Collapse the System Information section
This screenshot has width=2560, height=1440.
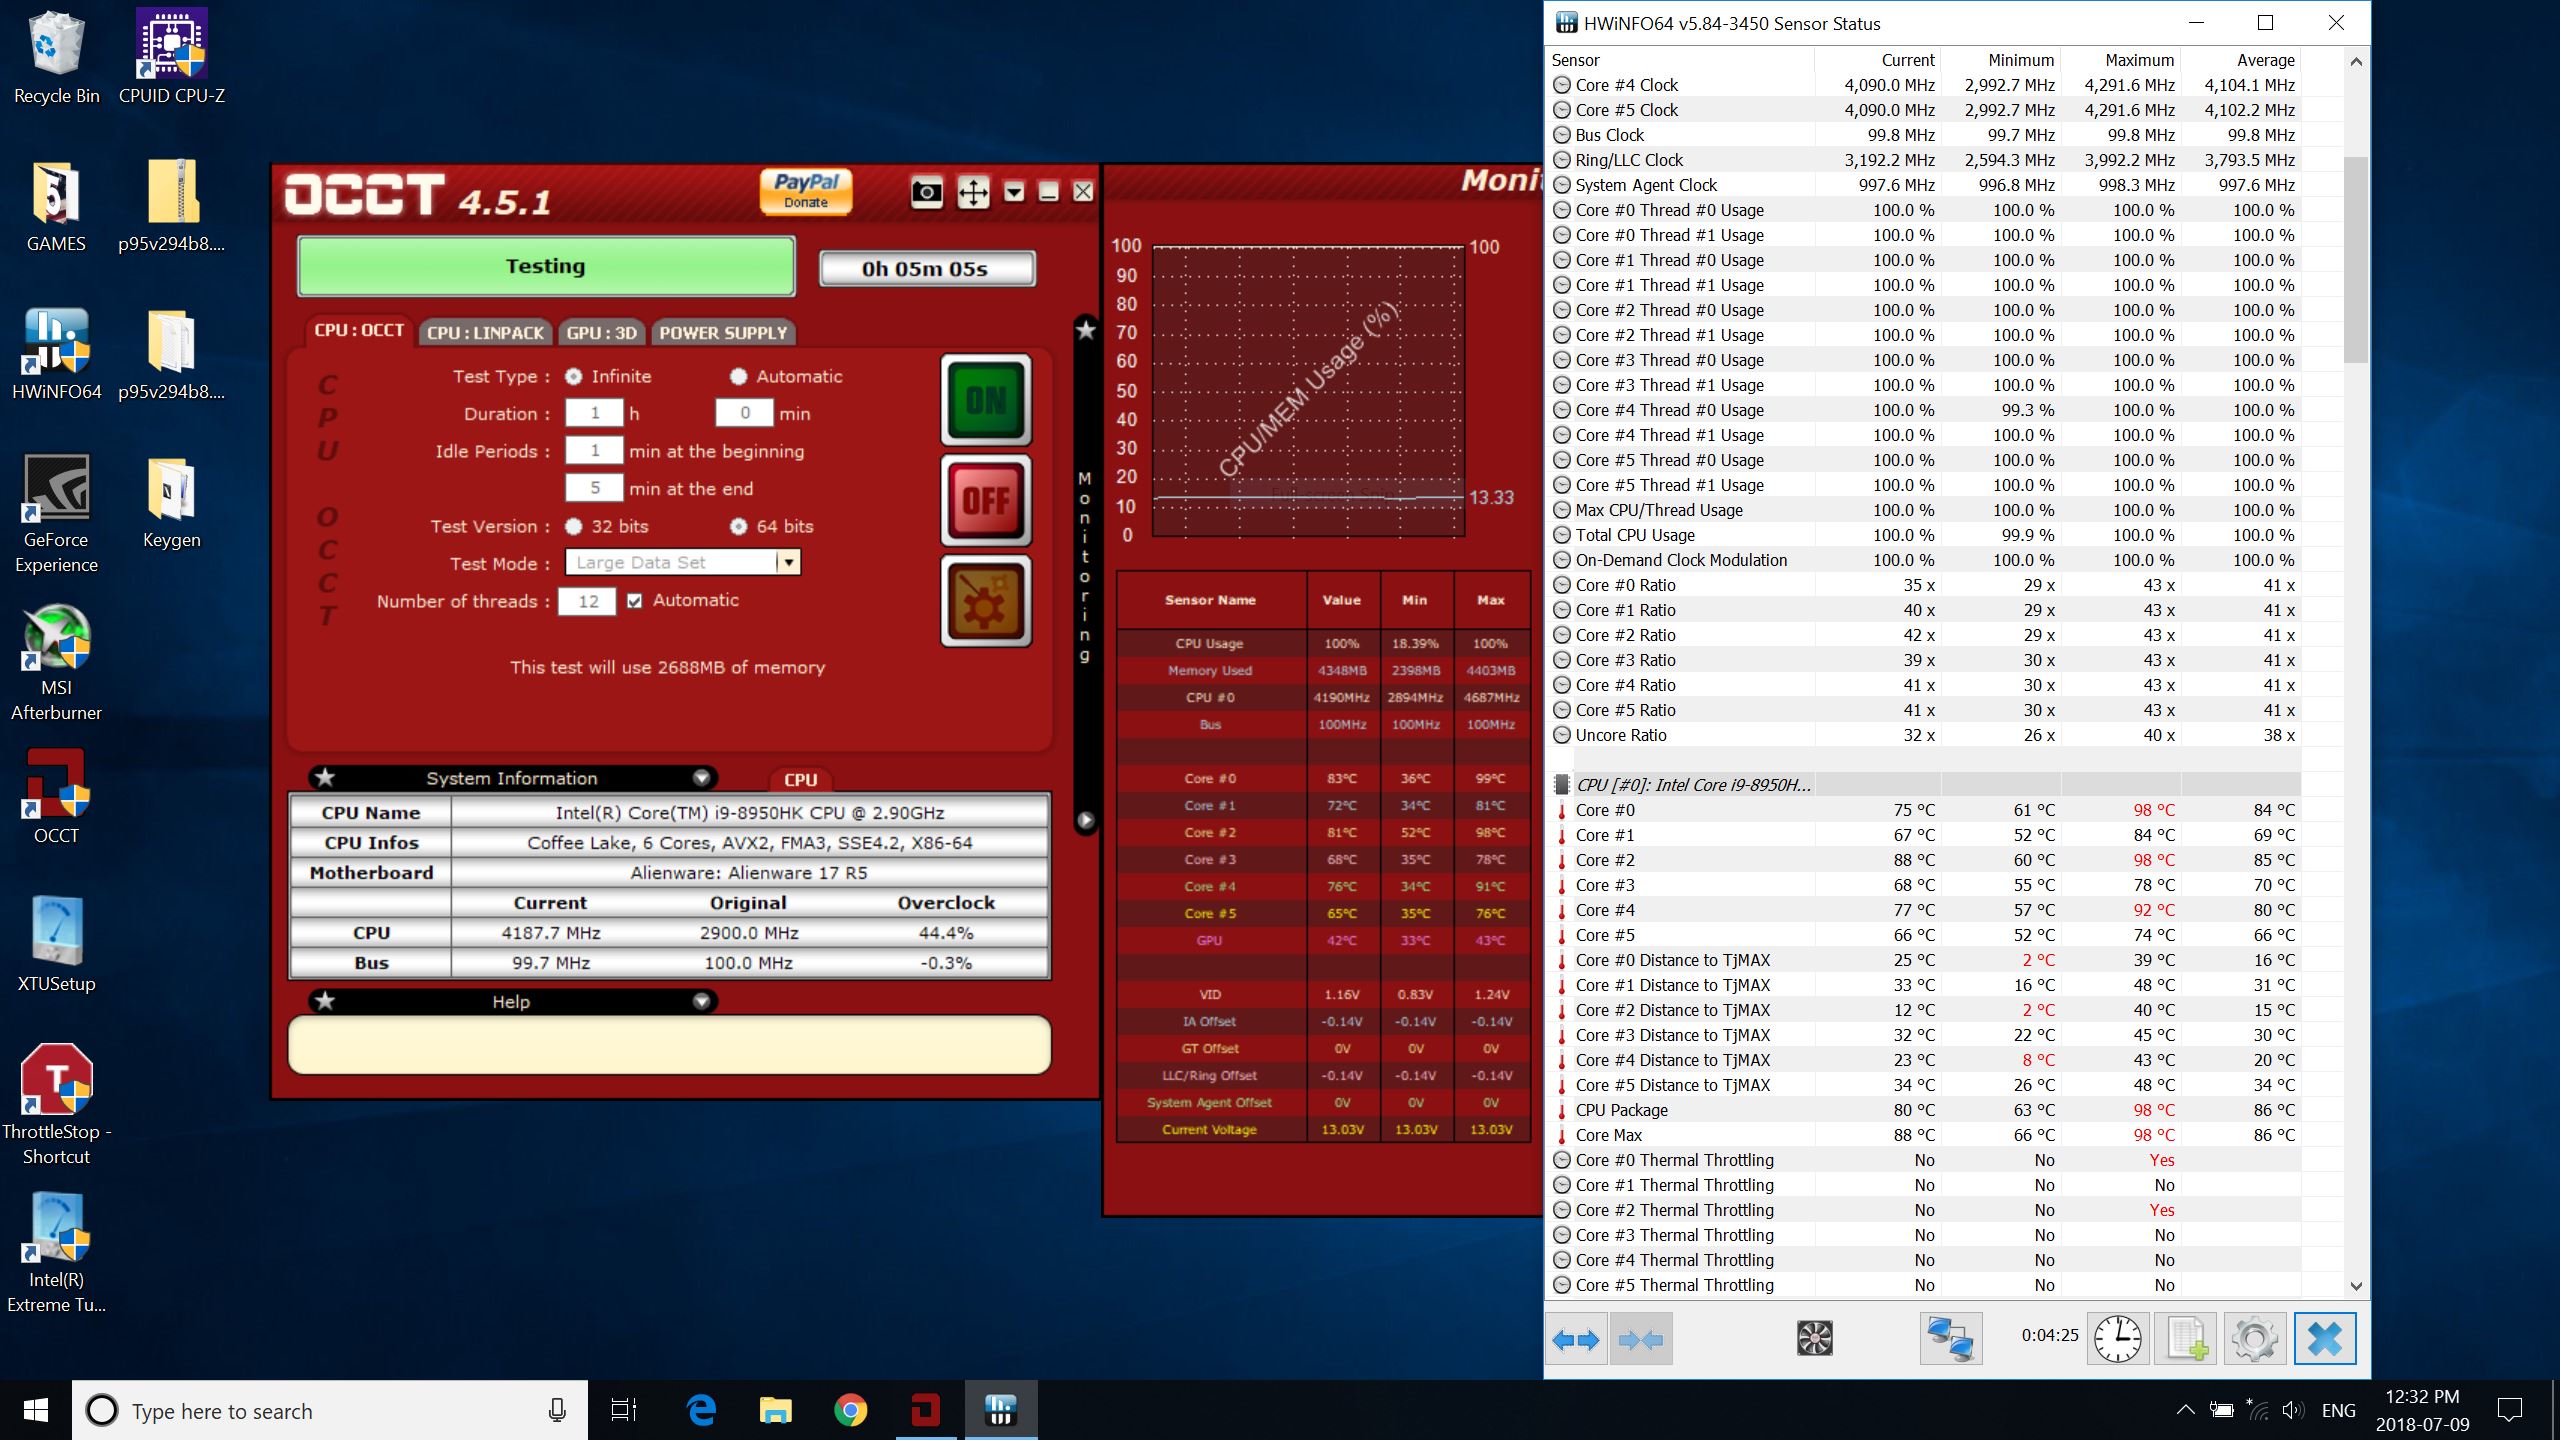pos(701,778)
